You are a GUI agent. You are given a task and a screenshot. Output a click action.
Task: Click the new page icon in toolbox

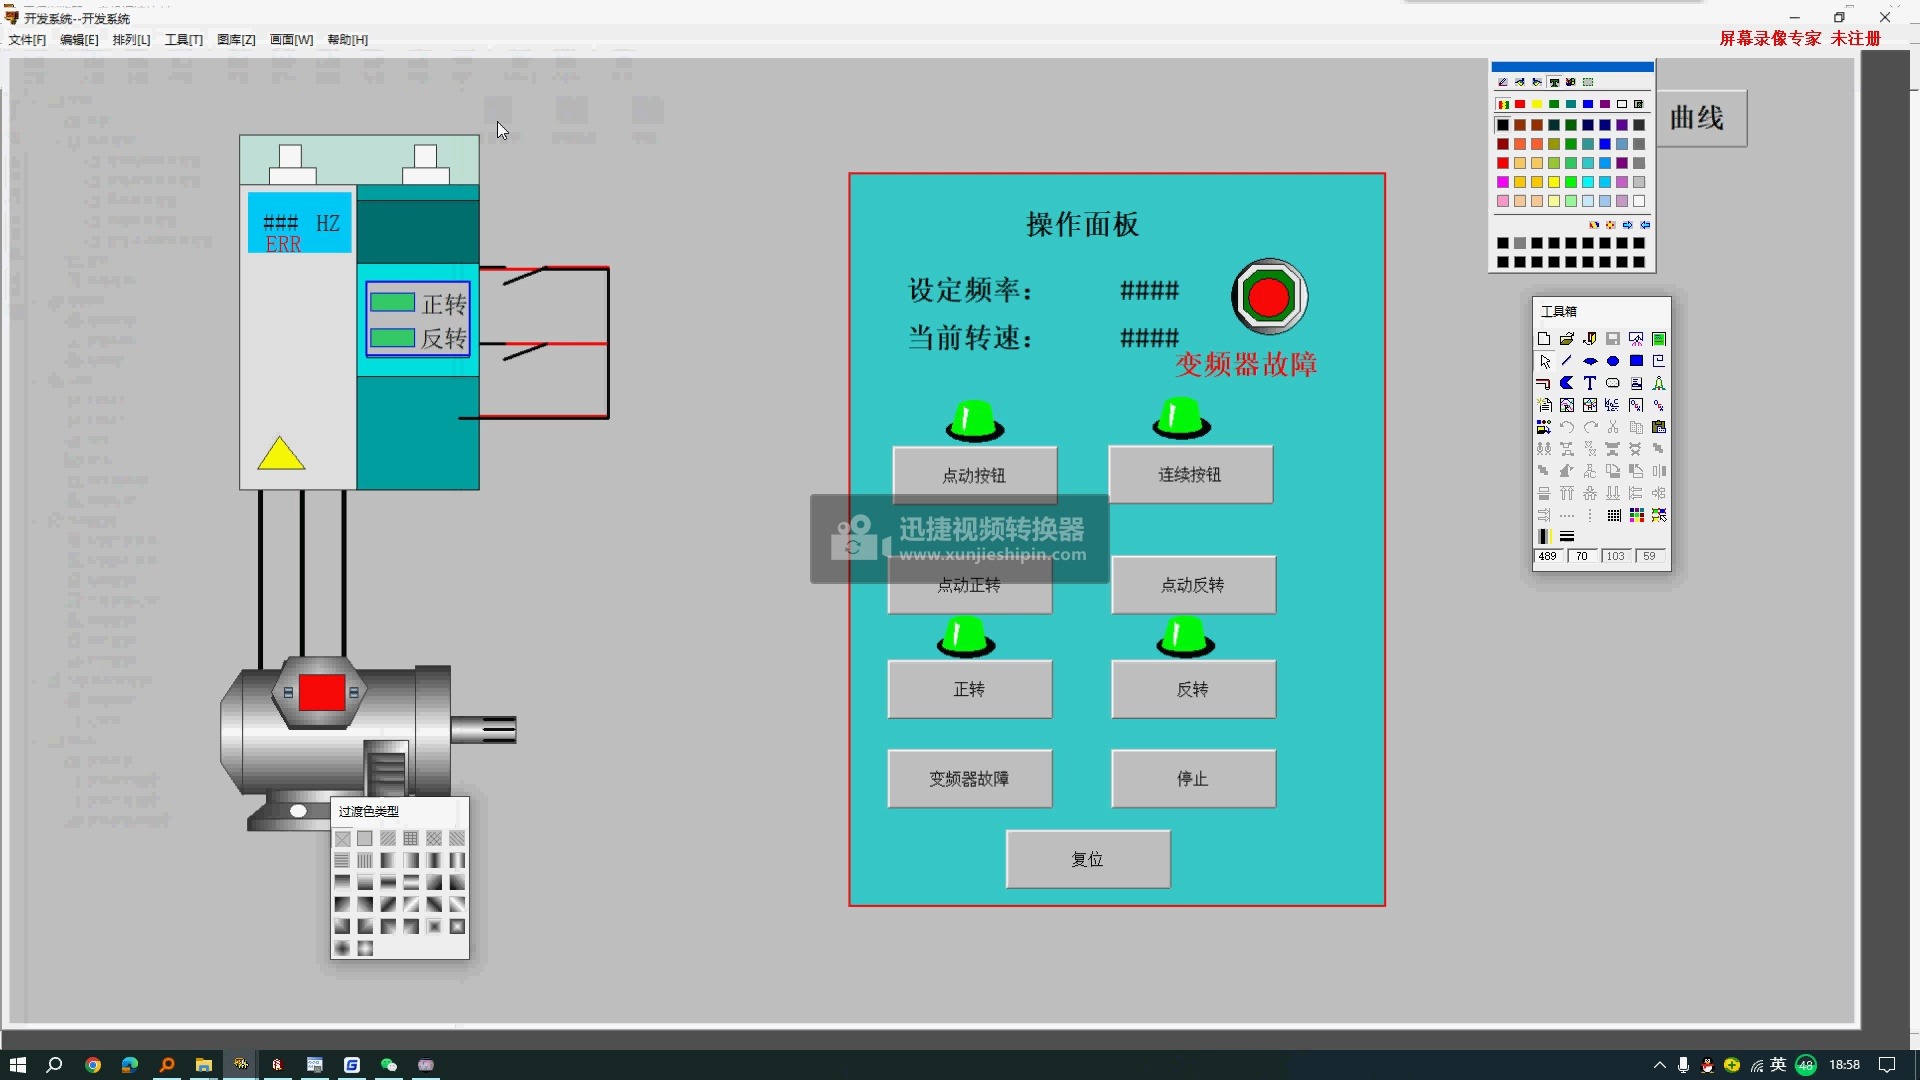pyautogui.click(x=1544, y=339)
